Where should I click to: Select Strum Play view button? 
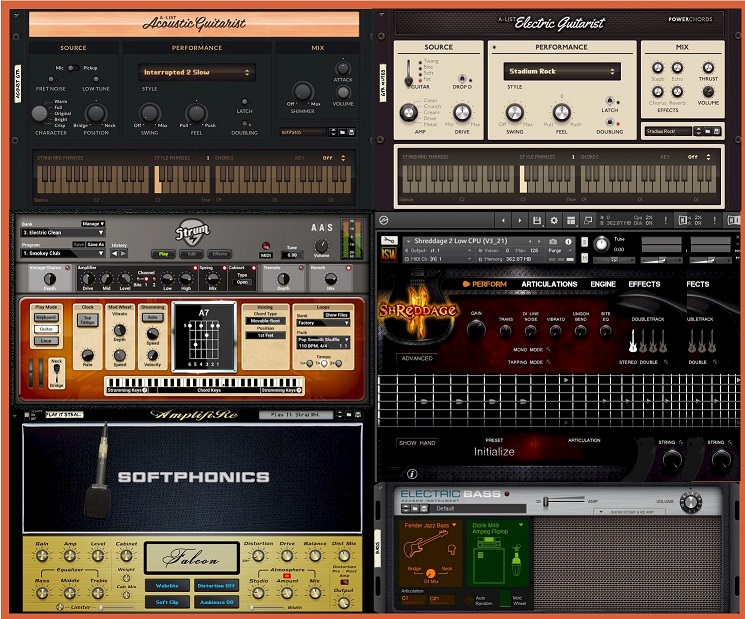pos(163,254)
